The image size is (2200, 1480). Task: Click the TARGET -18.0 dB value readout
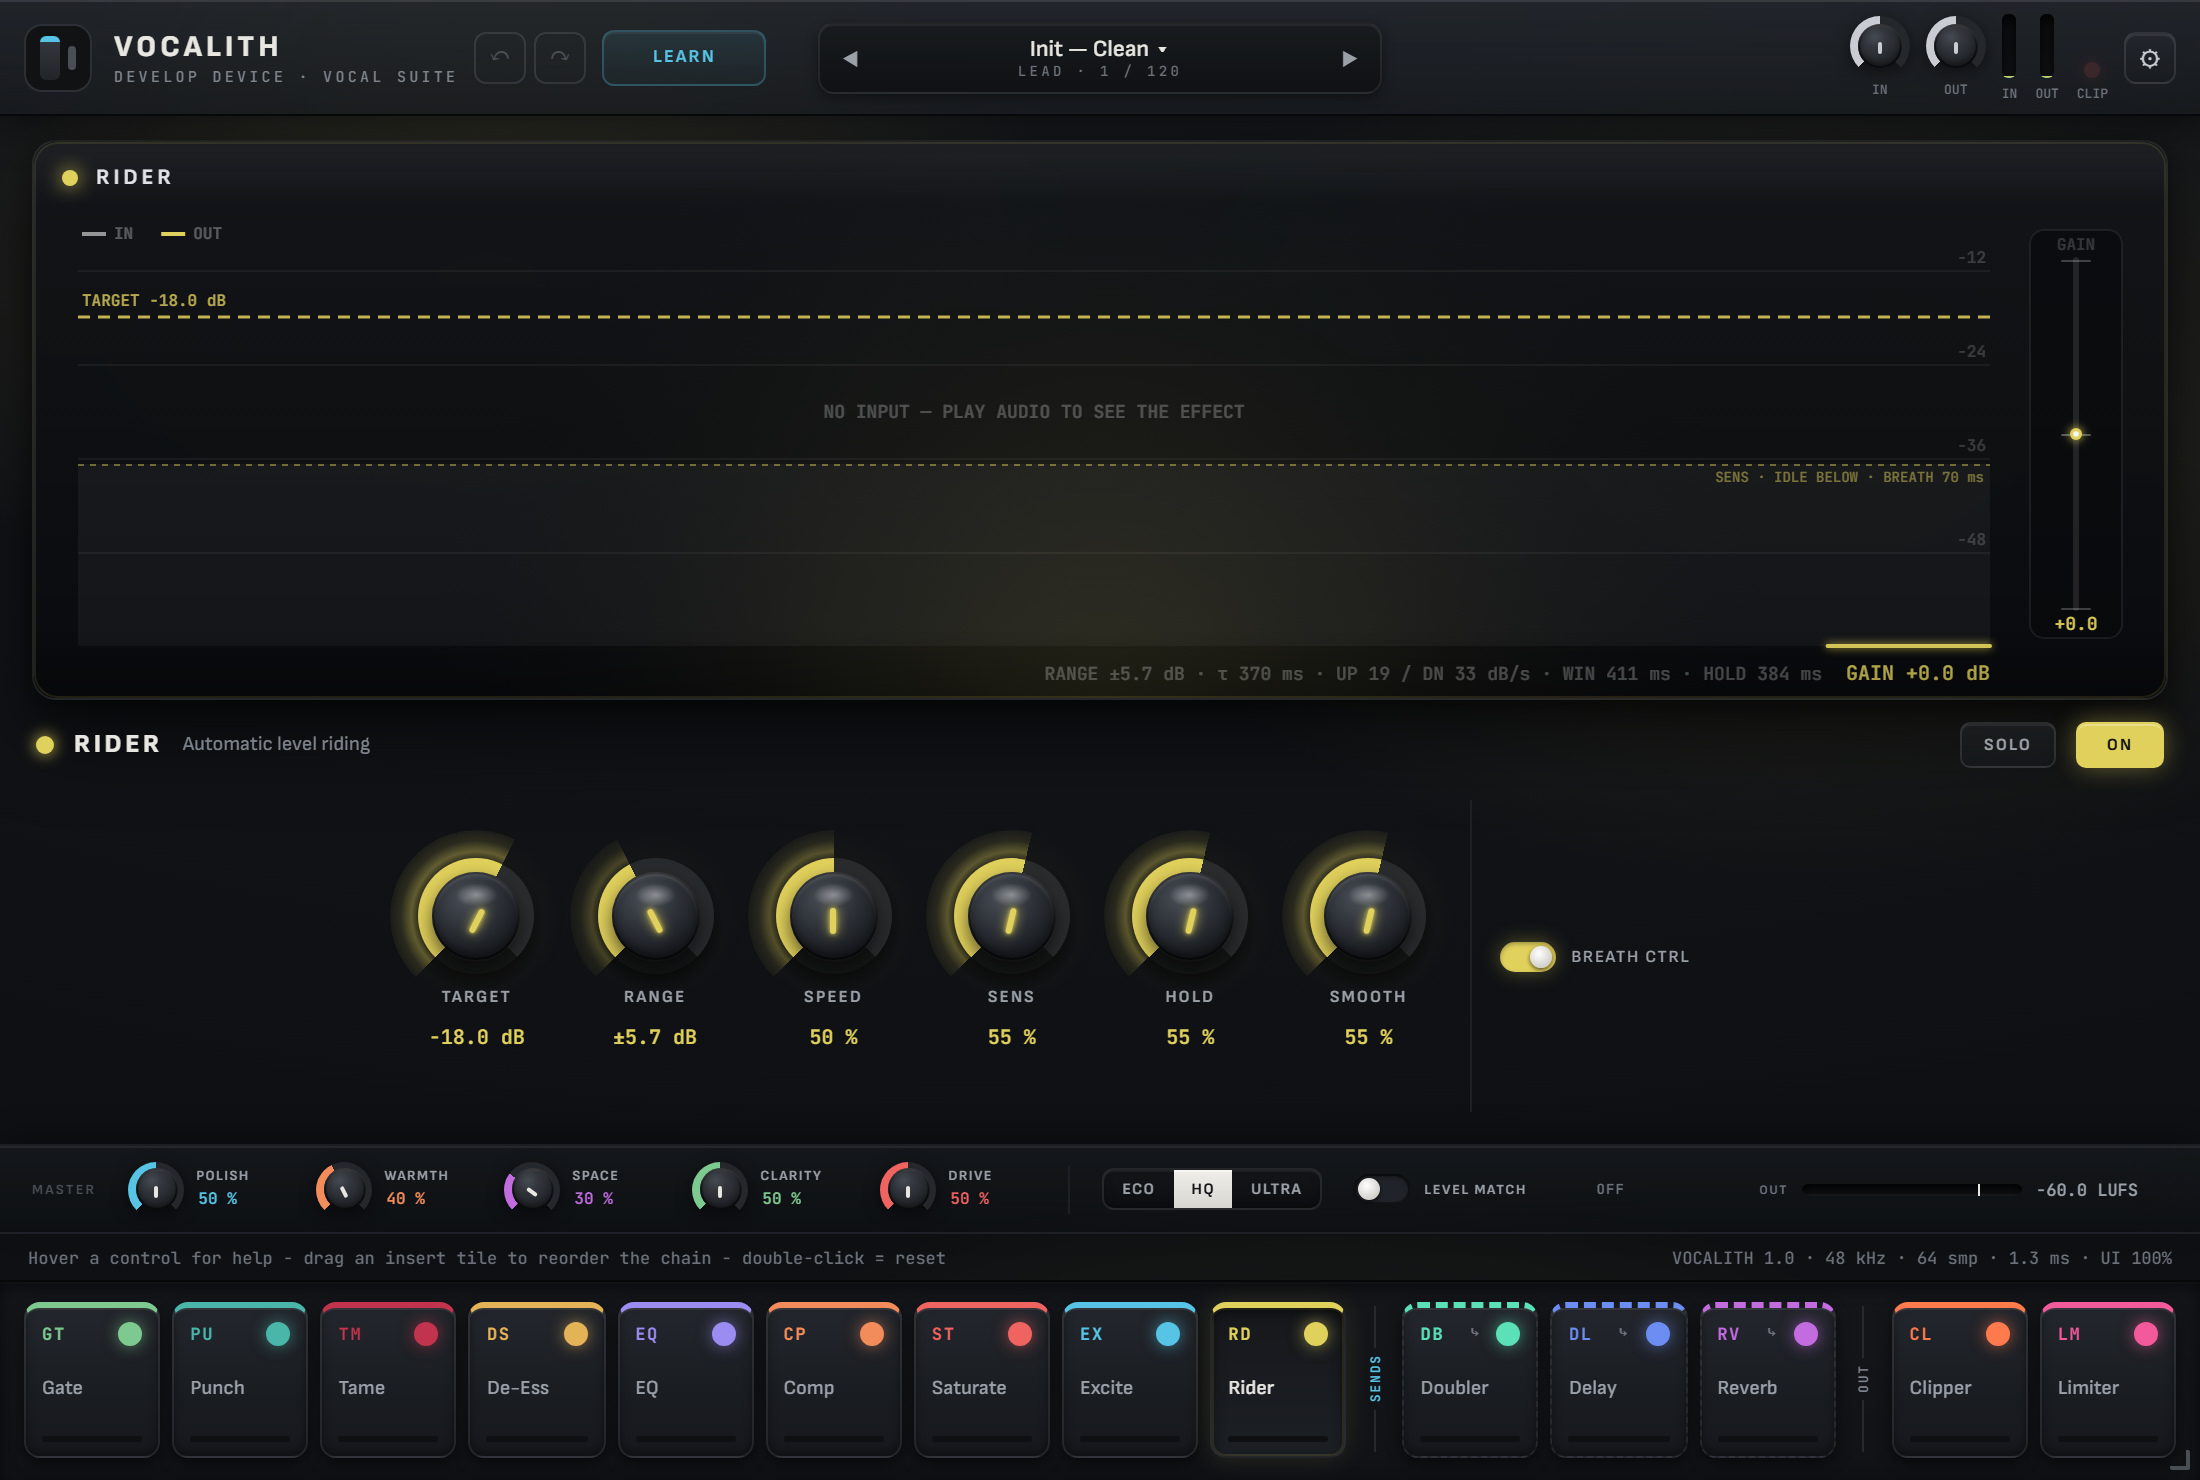(x=477, y=1038)
